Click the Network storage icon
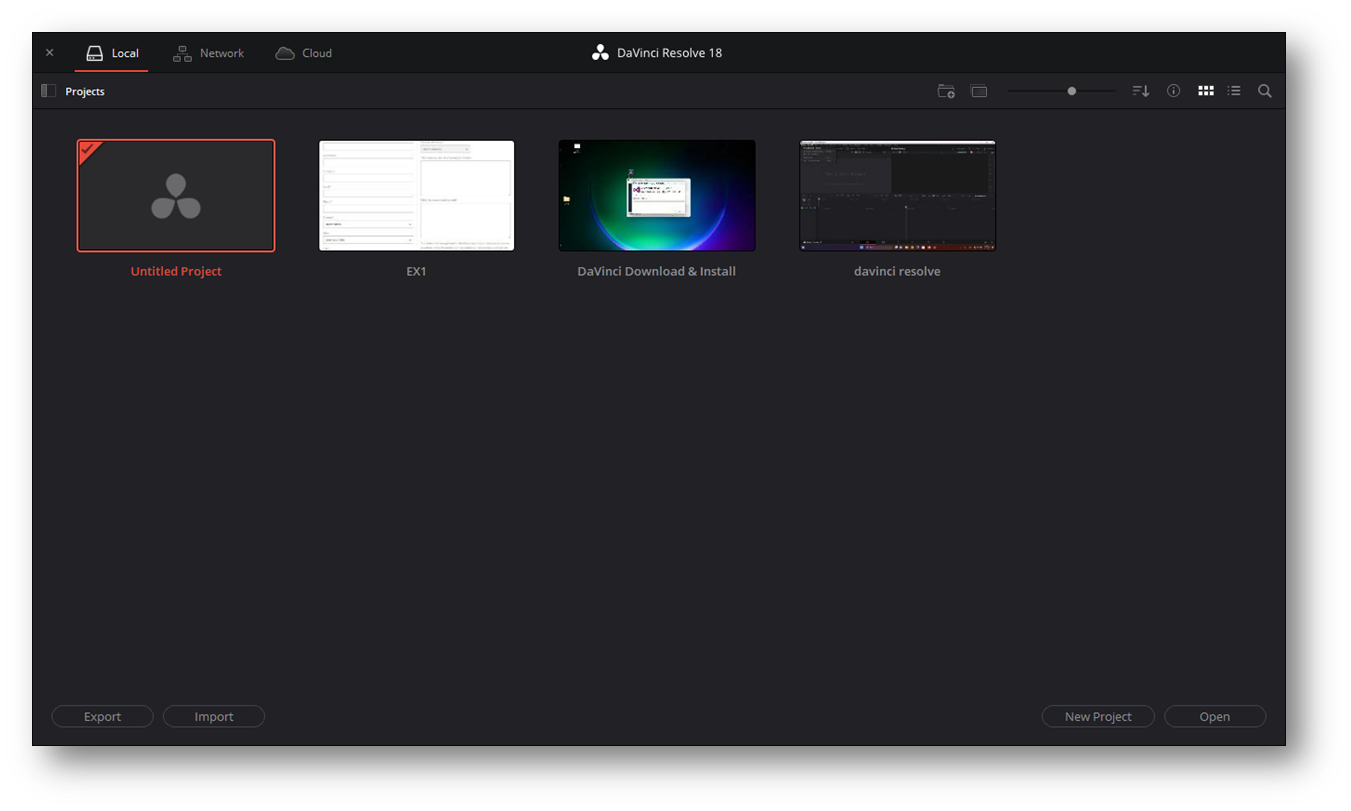Screen dimensions: 1351x811 [x=182, y=52]
